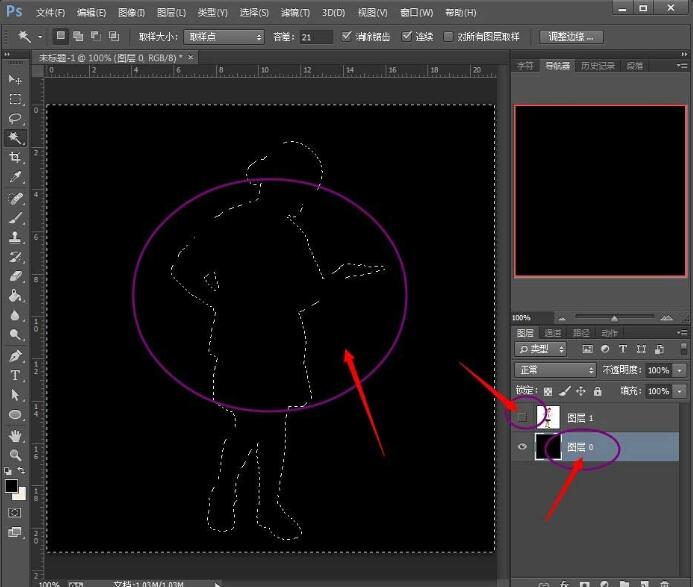Viewport: 693px width, 587px height.
Task: Enable 对所有图层取样 checkbox
Action: (x=447, y=36)
